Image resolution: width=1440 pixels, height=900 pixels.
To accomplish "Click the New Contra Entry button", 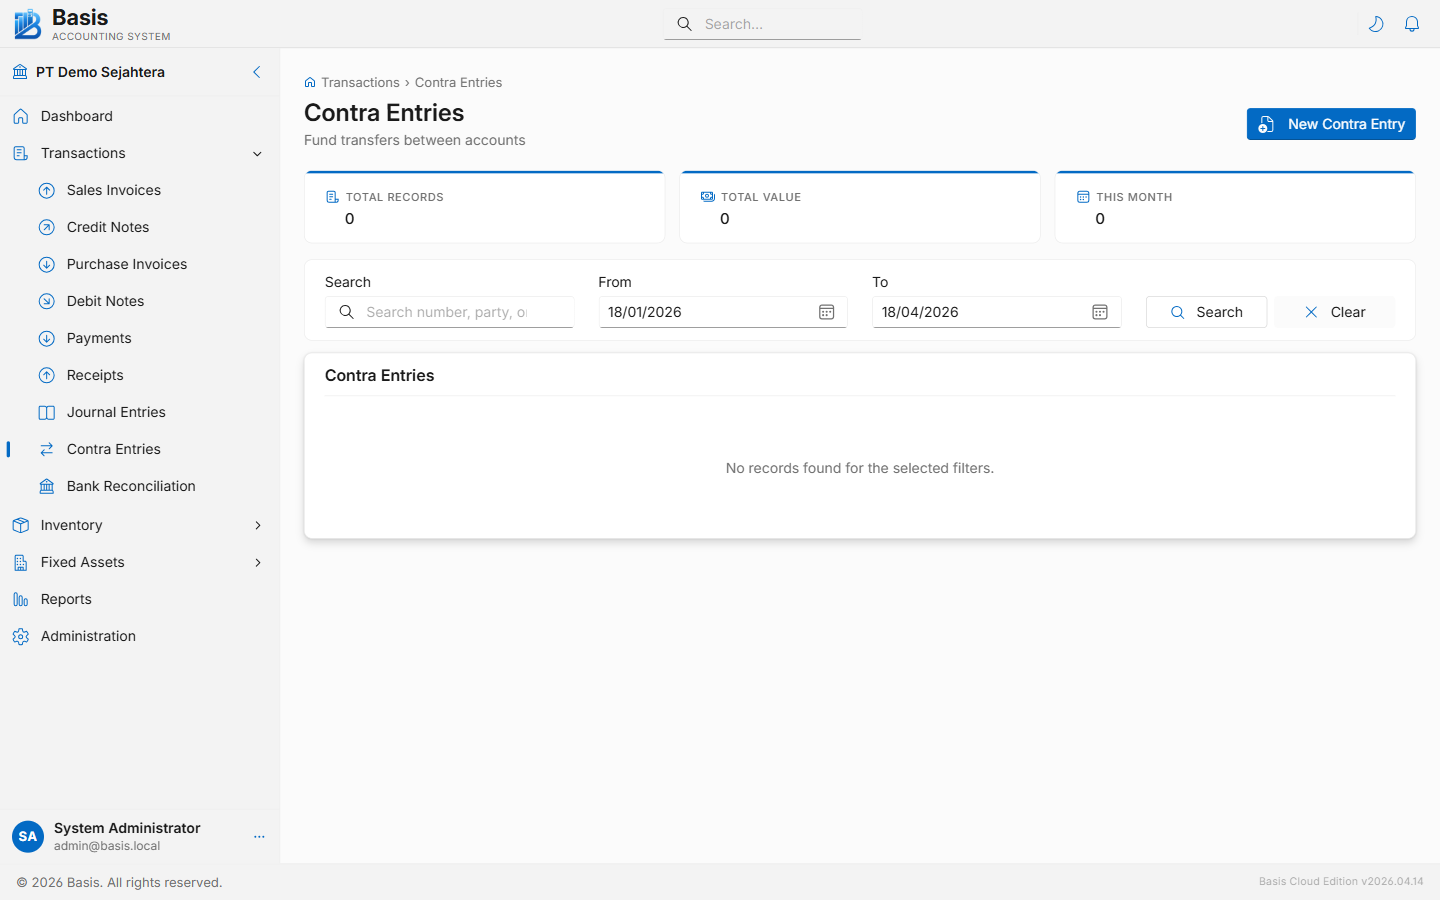I will pos(1330,124).
